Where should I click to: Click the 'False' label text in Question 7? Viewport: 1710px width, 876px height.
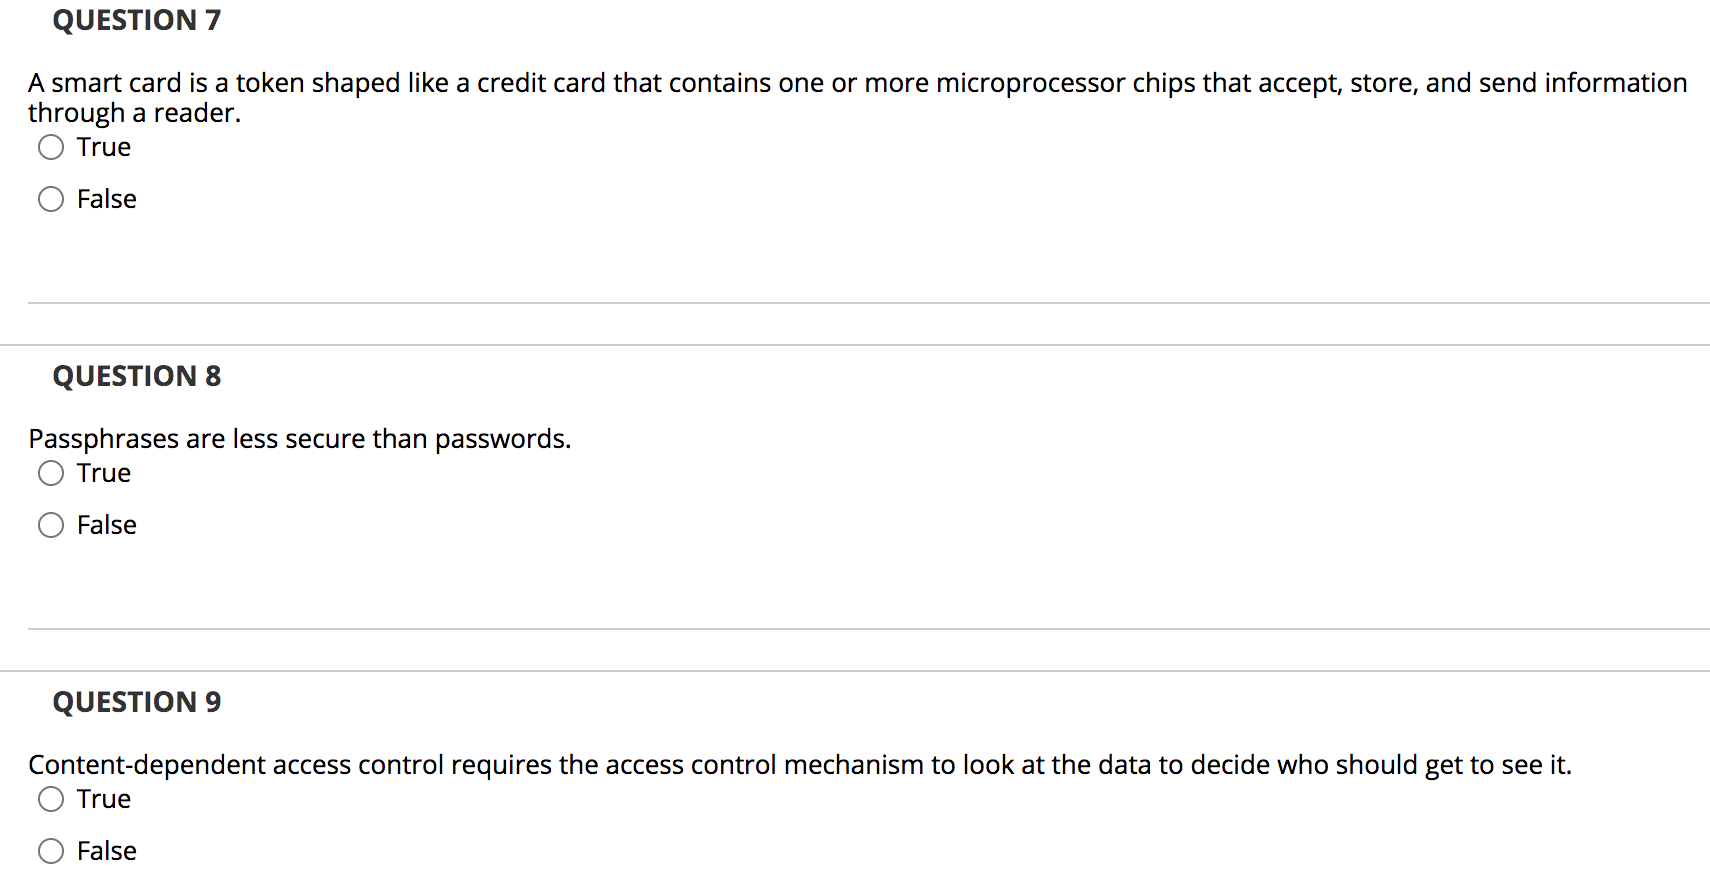(x=107, y=199)
